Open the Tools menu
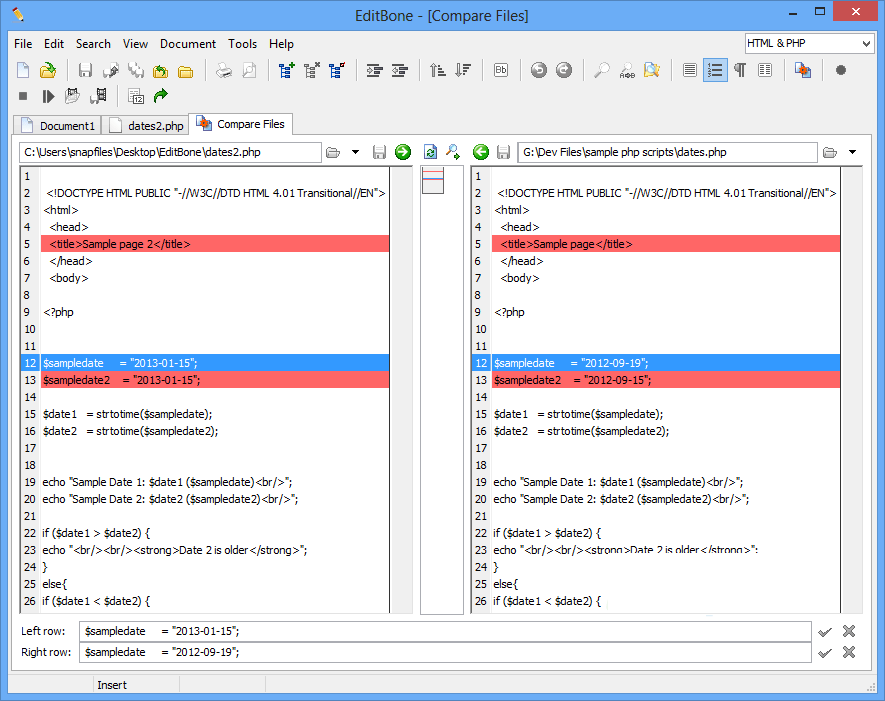 [242, 44]
